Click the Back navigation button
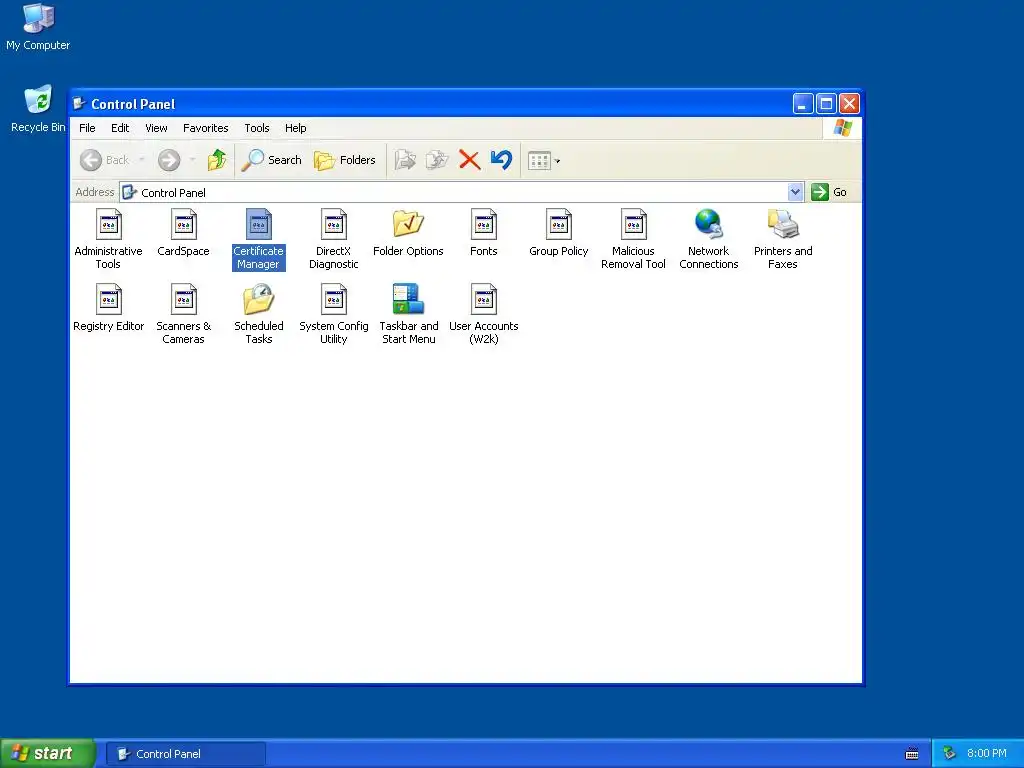The image size is (1024, 768). click(104, 160)
